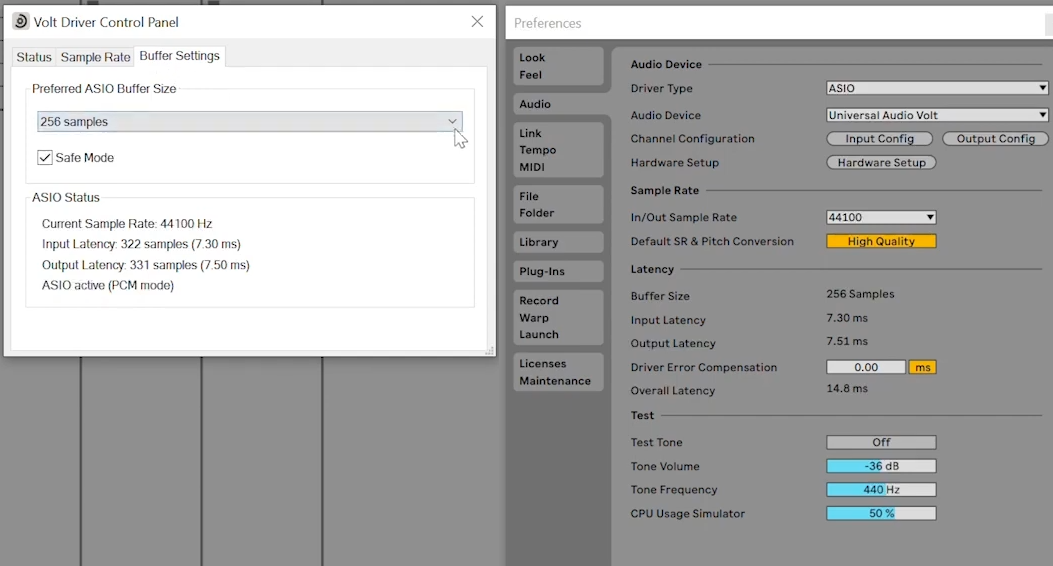Show the Licenses Maintenance preferences page
The image size is (1053, 566).
(558, 372)
